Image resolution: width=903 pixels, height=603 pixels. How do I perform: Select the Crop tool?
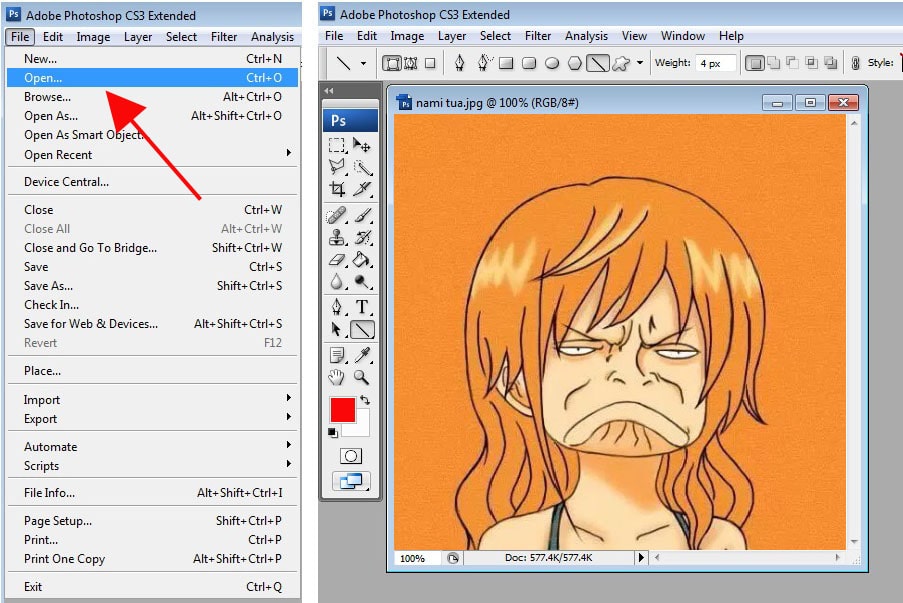[337, 189]
